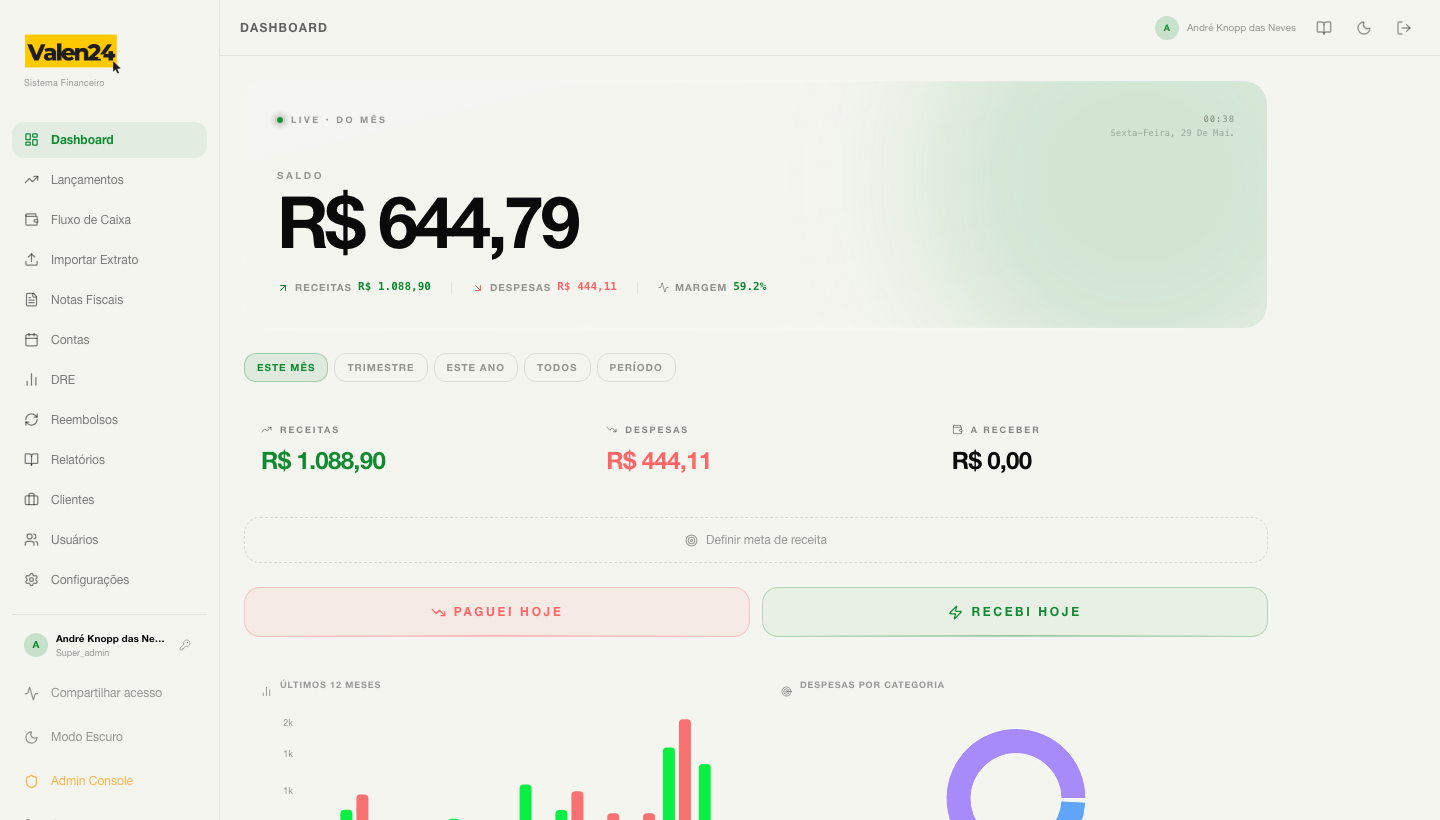
Task: Click the book icon in top header
Action: 1324,28
